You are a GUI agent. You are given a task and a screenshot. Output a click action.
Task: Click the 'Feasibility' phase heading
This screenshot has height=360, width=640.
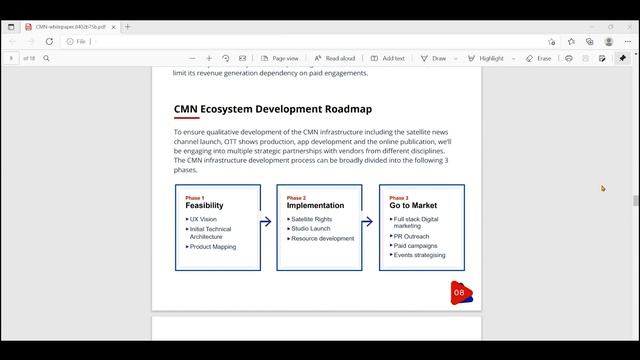(204, 205)
